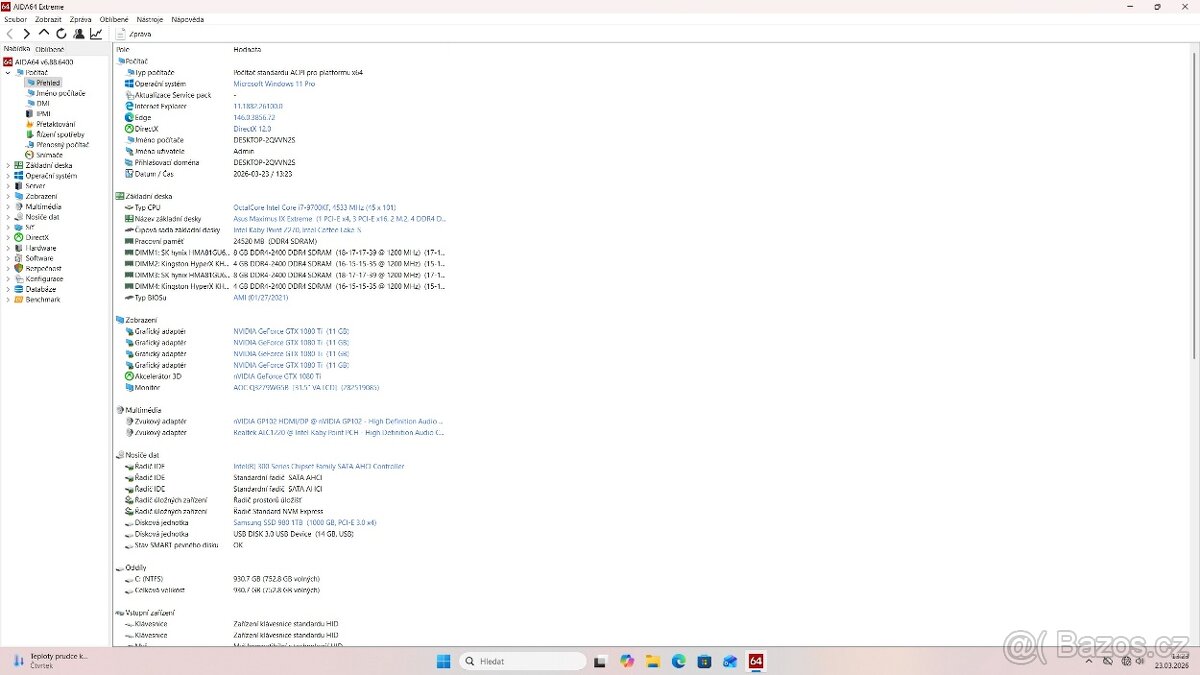Open AIDA64 icon in Windows taskbar
This screenshot has width=1200, height=675.
(x=756, y=661)
